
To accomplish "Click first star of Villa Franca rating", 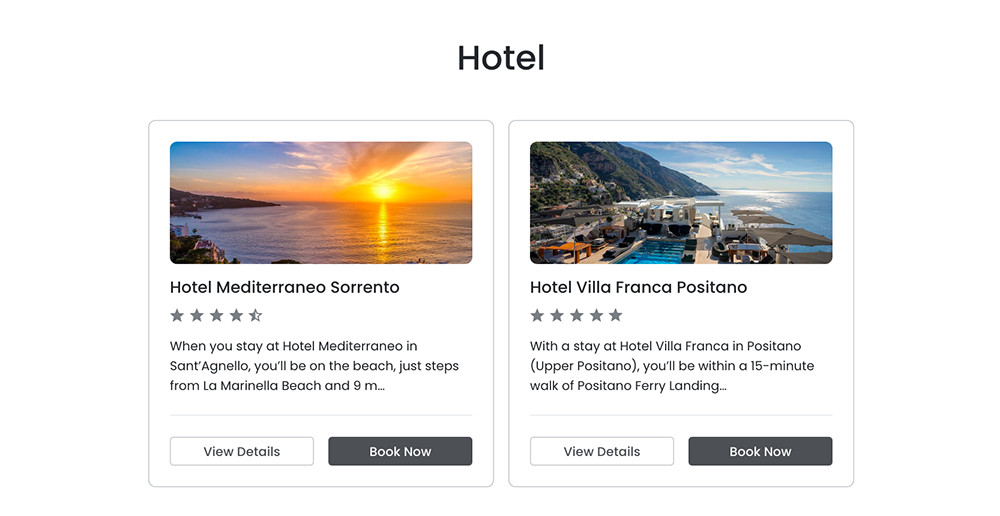I will pos(537,315).
